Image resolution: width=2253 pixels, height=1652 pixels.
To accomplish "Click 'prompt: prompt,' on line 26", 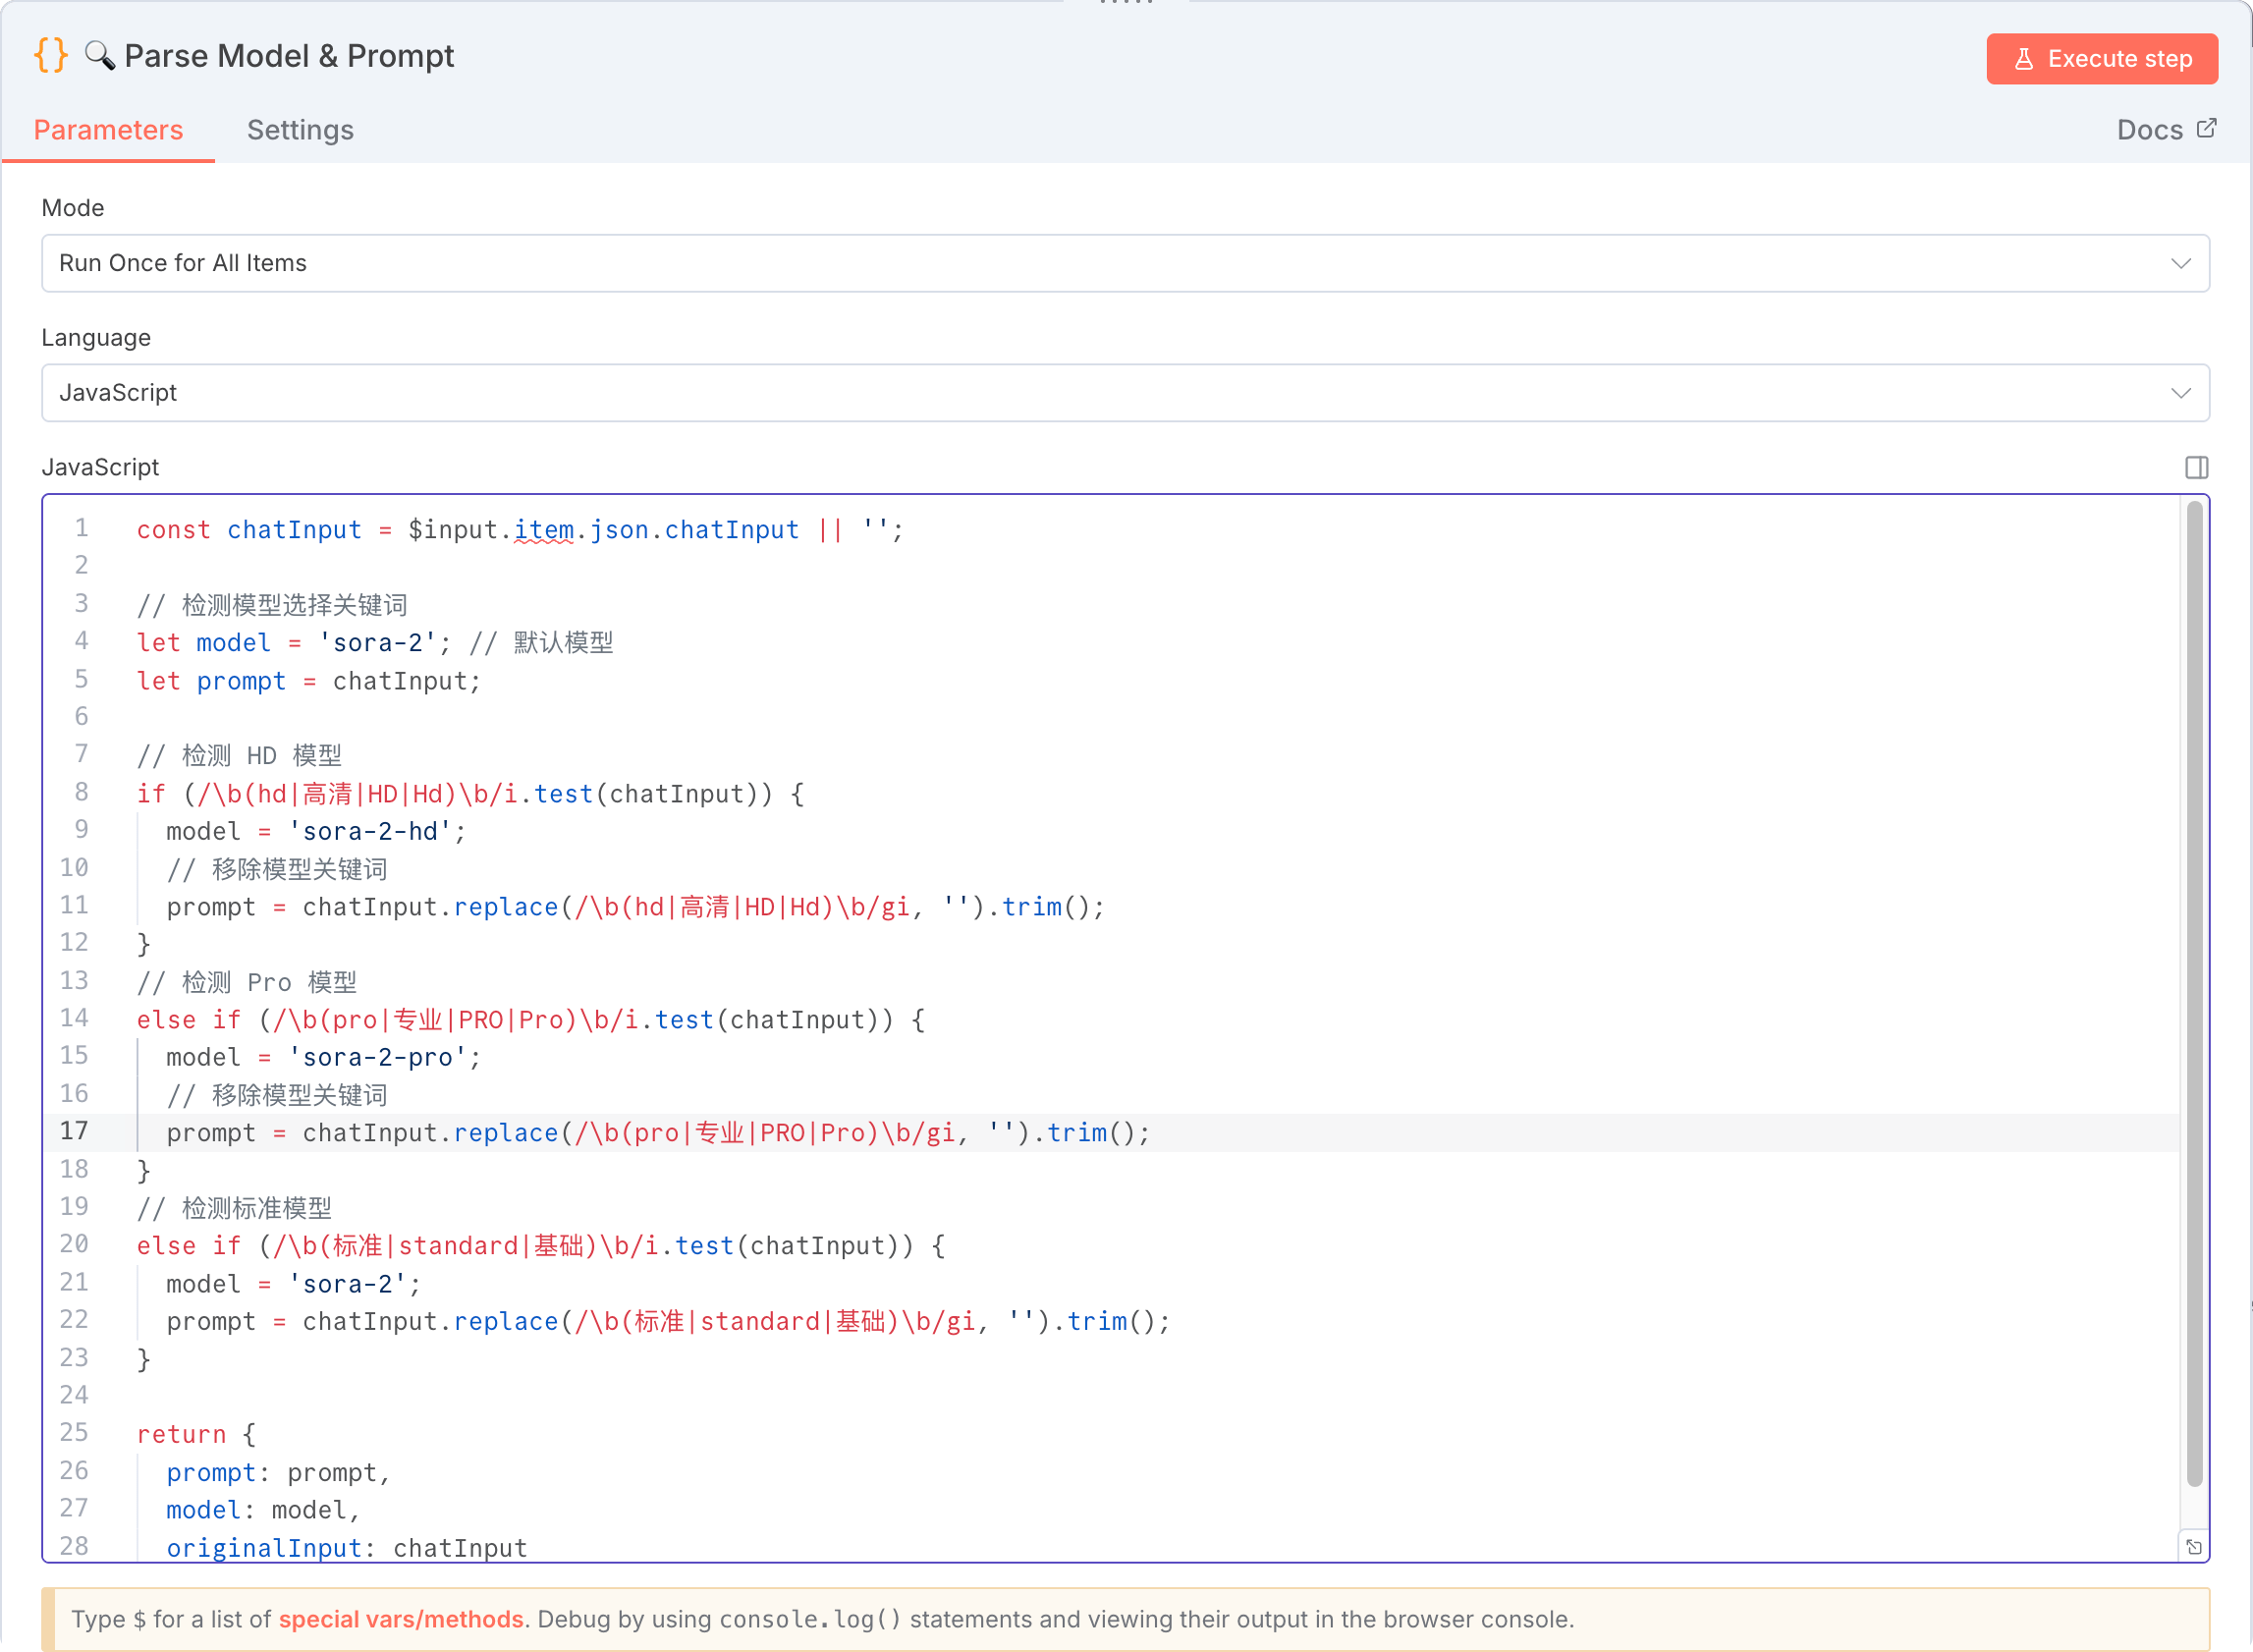I will coord(278,1472).
